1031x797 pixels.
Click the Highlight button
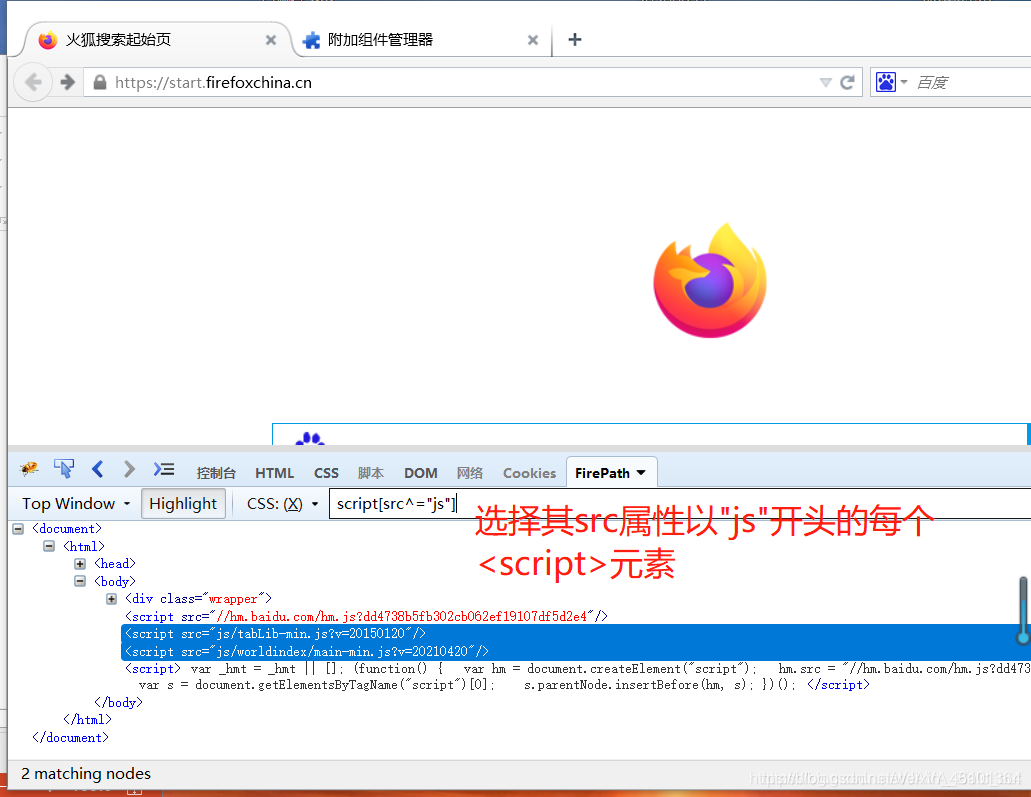tap(183, 504)
